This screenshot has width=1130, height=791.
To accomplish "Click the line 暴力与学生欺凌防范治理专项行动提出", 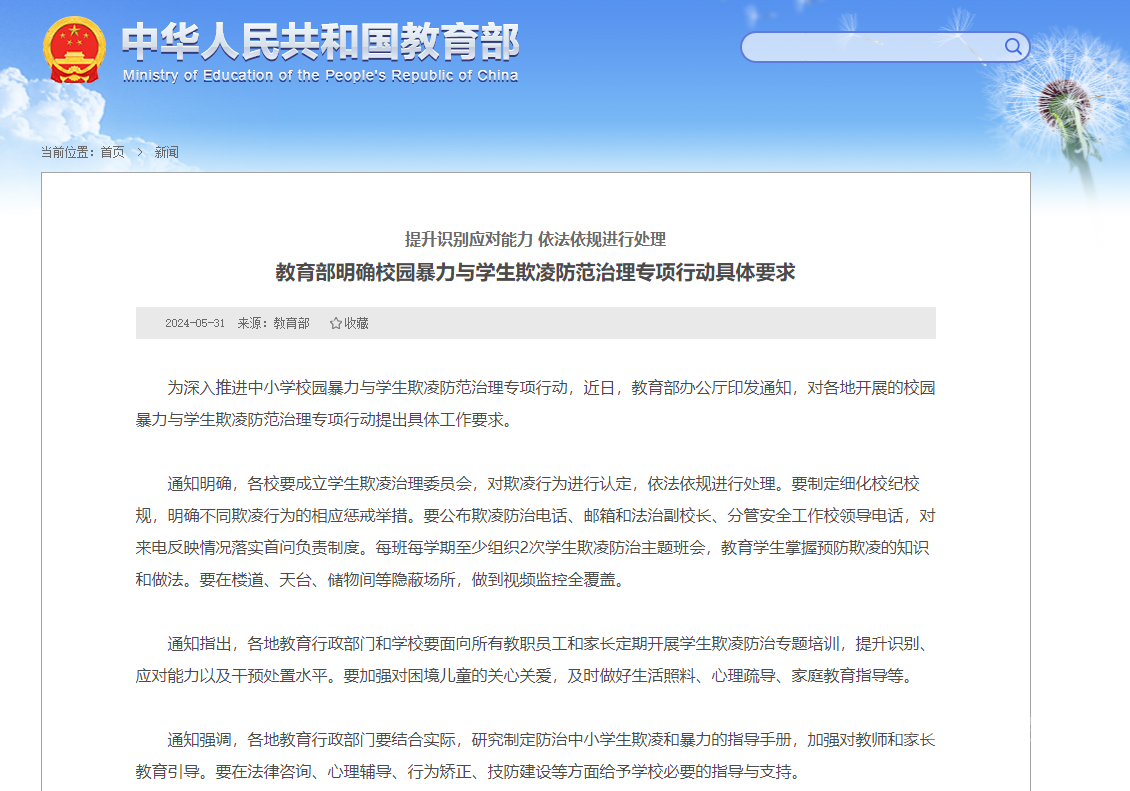I will tap(324, 420).
